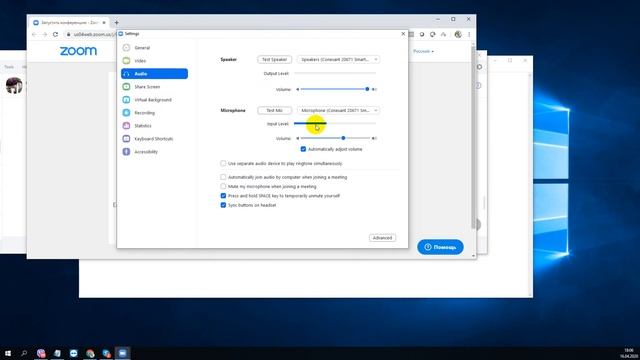Open Chrome from the taskbar
The width and height of the screenshot is (640, 360).
point(90,353)
